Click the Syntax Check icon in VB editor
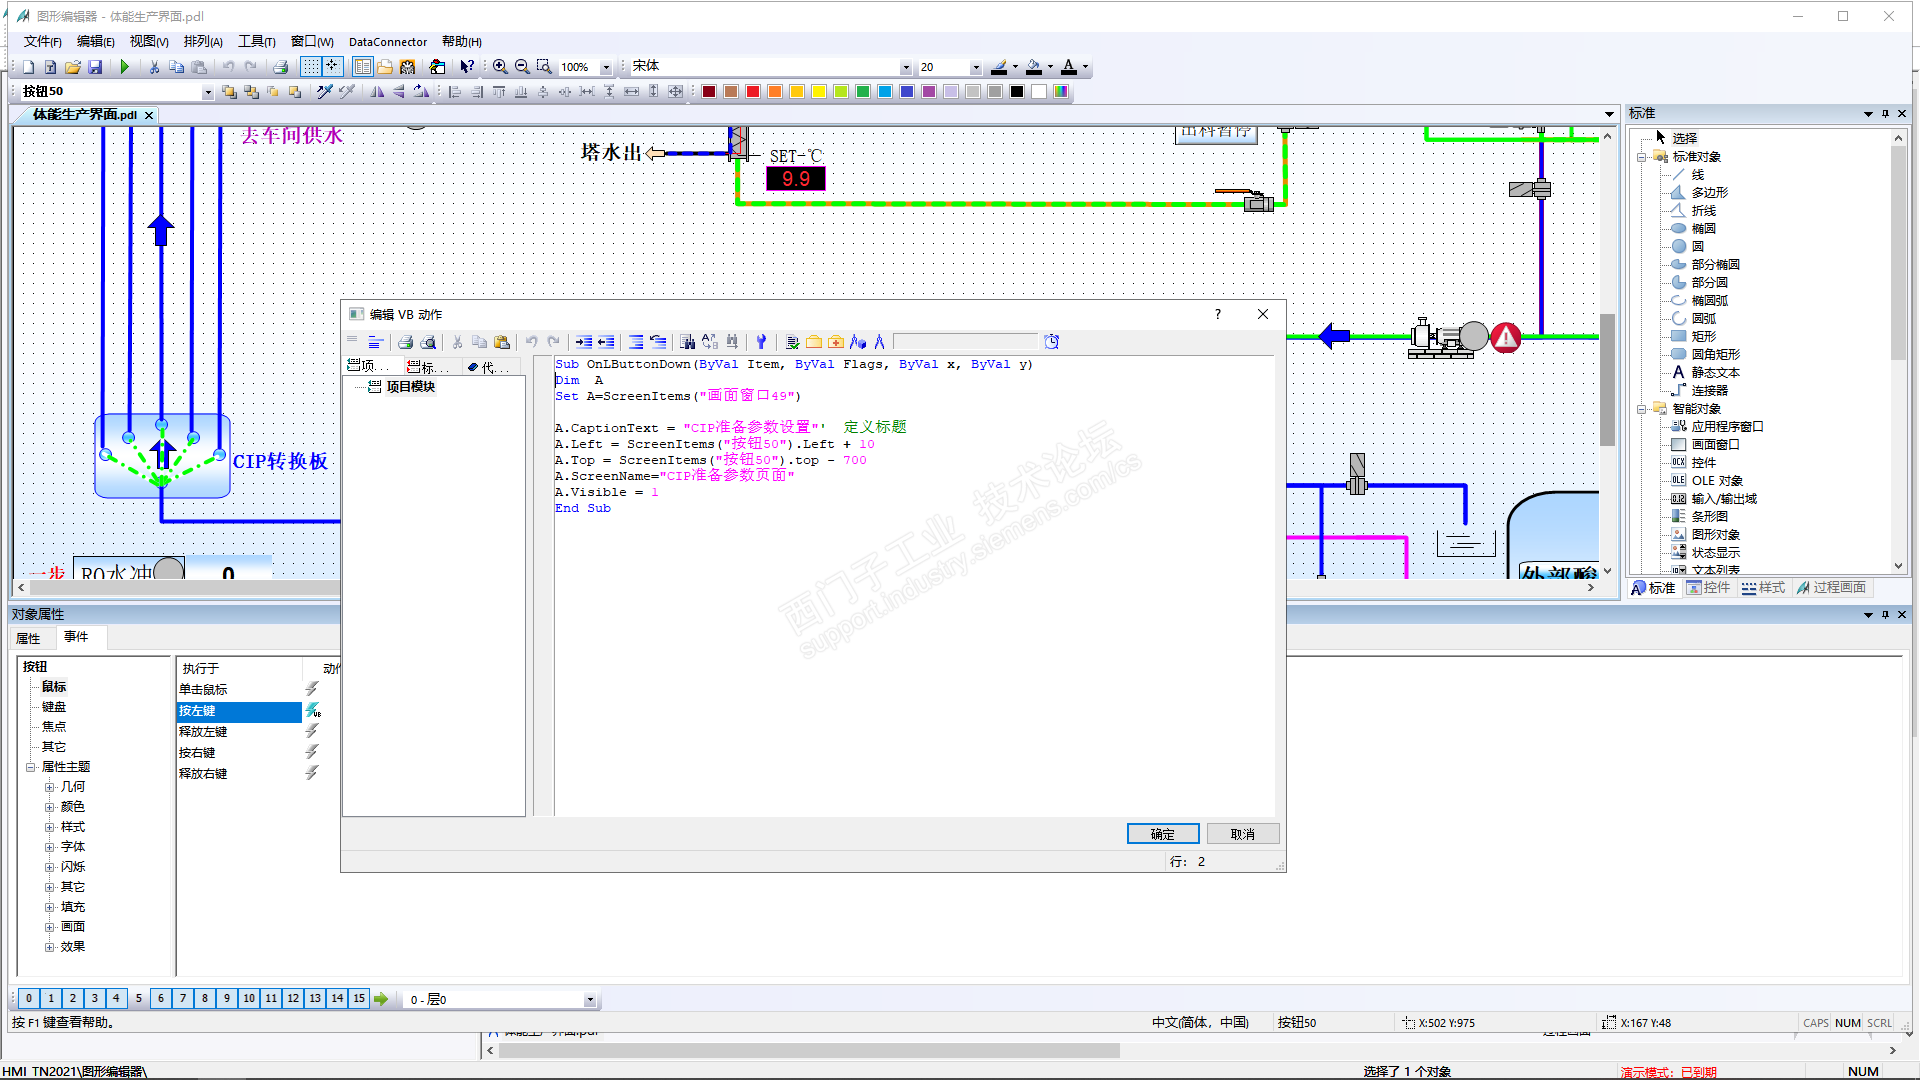Image resolution: width=1920 pixels, height=1080 pixels. click(x=792, y=342)
